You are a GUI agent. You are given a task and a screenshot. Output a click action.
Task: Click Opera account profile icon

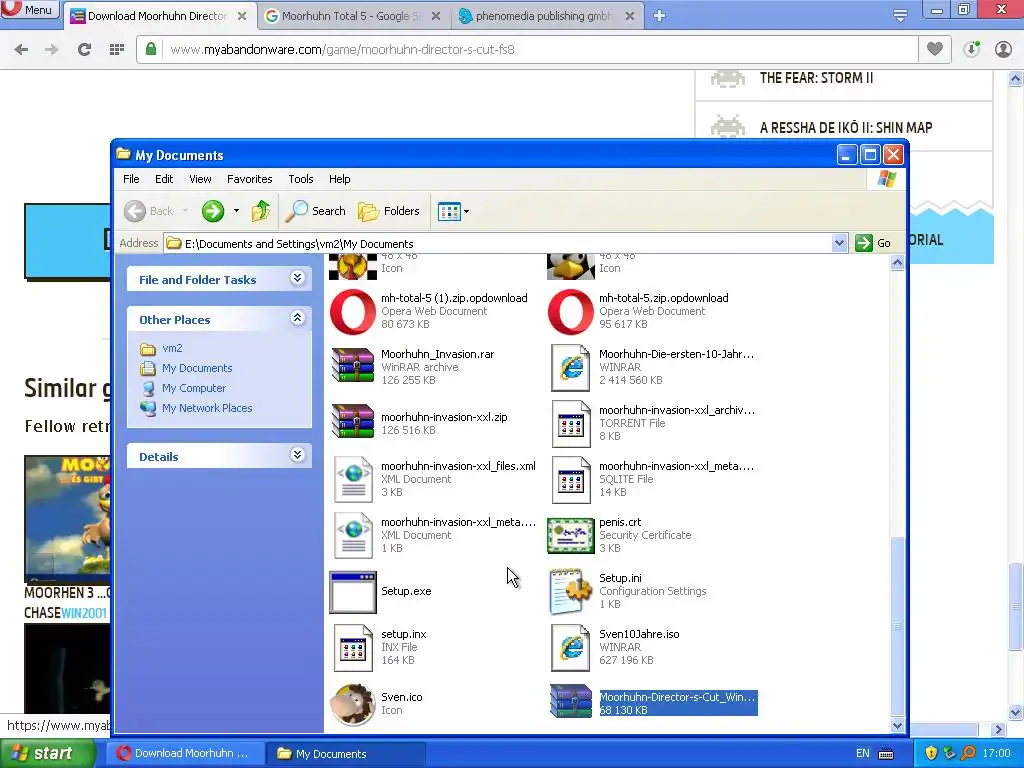pos(1003,49)
